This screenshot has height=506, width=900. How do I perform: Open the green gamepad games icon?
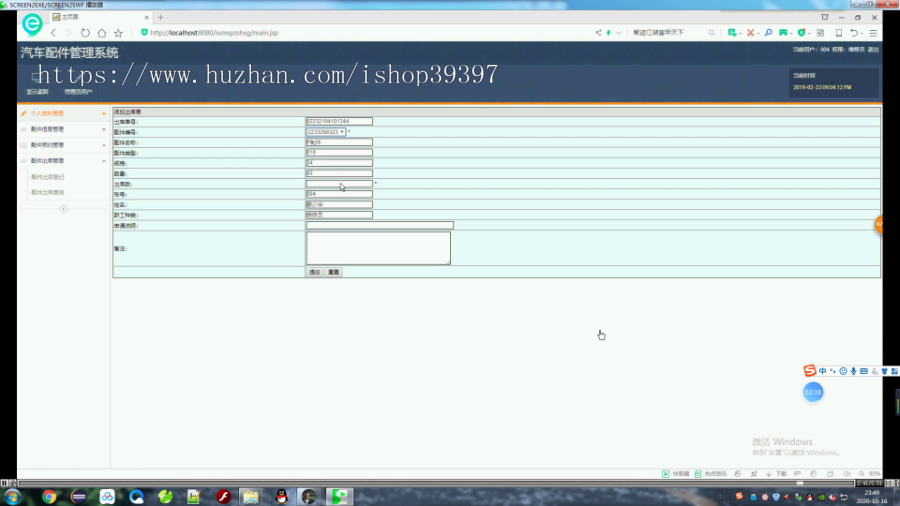[783, 33]
